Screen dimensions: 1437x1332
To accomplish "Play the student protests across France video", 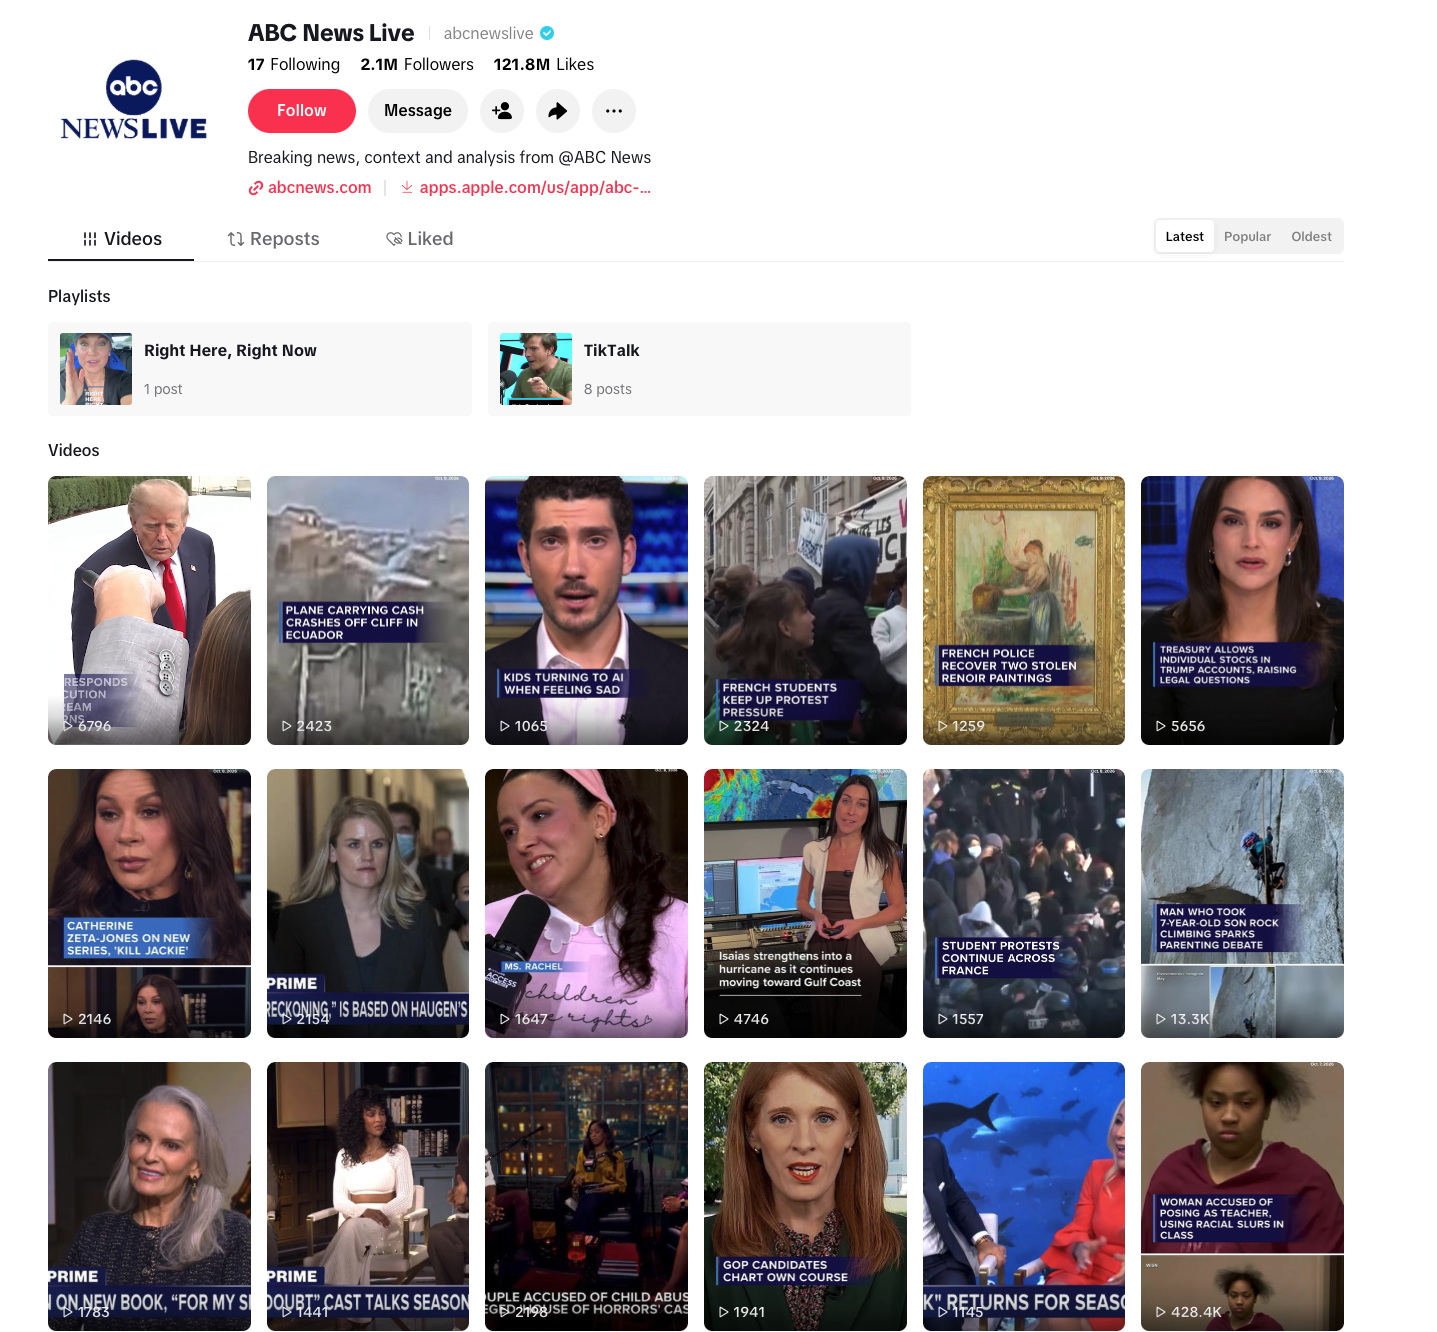I will pos(1024,903).
